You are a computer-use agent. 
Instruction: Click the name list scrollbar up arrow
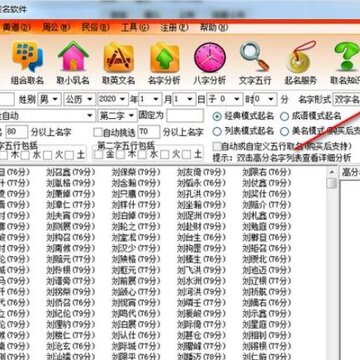(x=331, y=172)
